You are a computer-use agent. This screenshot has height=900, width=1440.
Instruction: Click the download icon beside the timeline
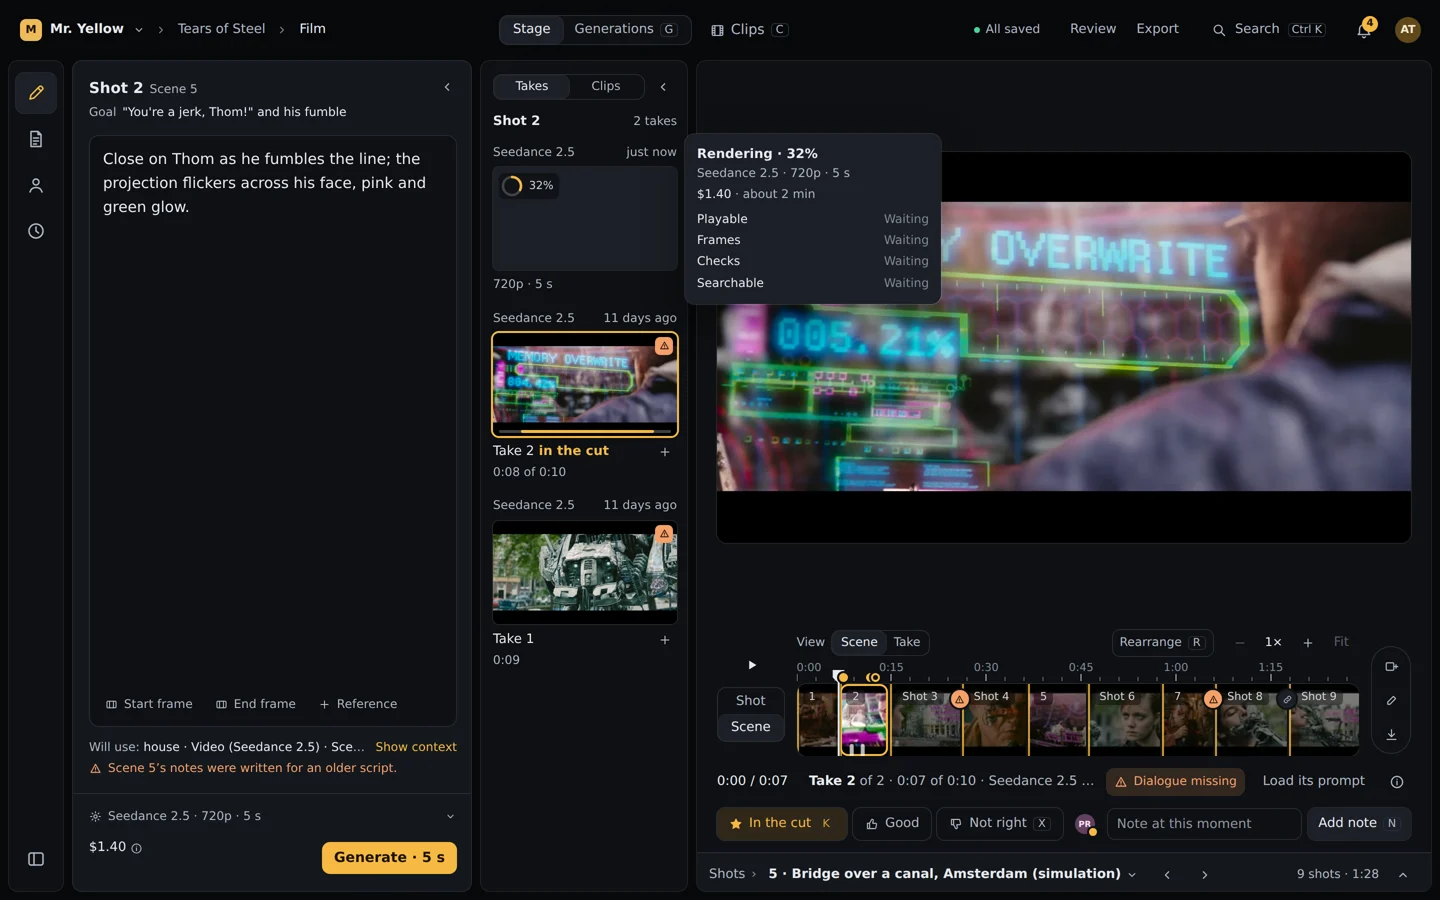click(x=1391, y=735)
